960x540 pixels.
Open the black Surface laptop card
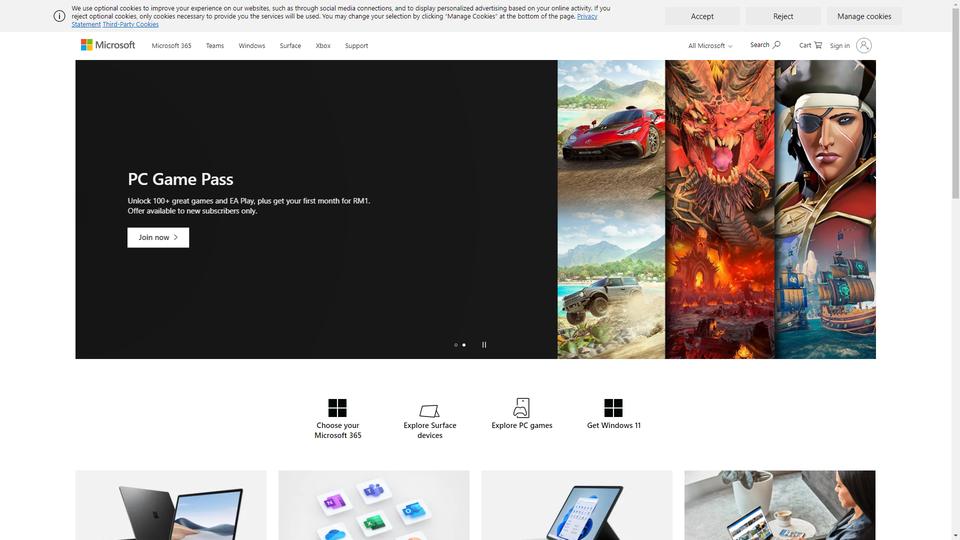pyautogui.click(x=171, y=505)
